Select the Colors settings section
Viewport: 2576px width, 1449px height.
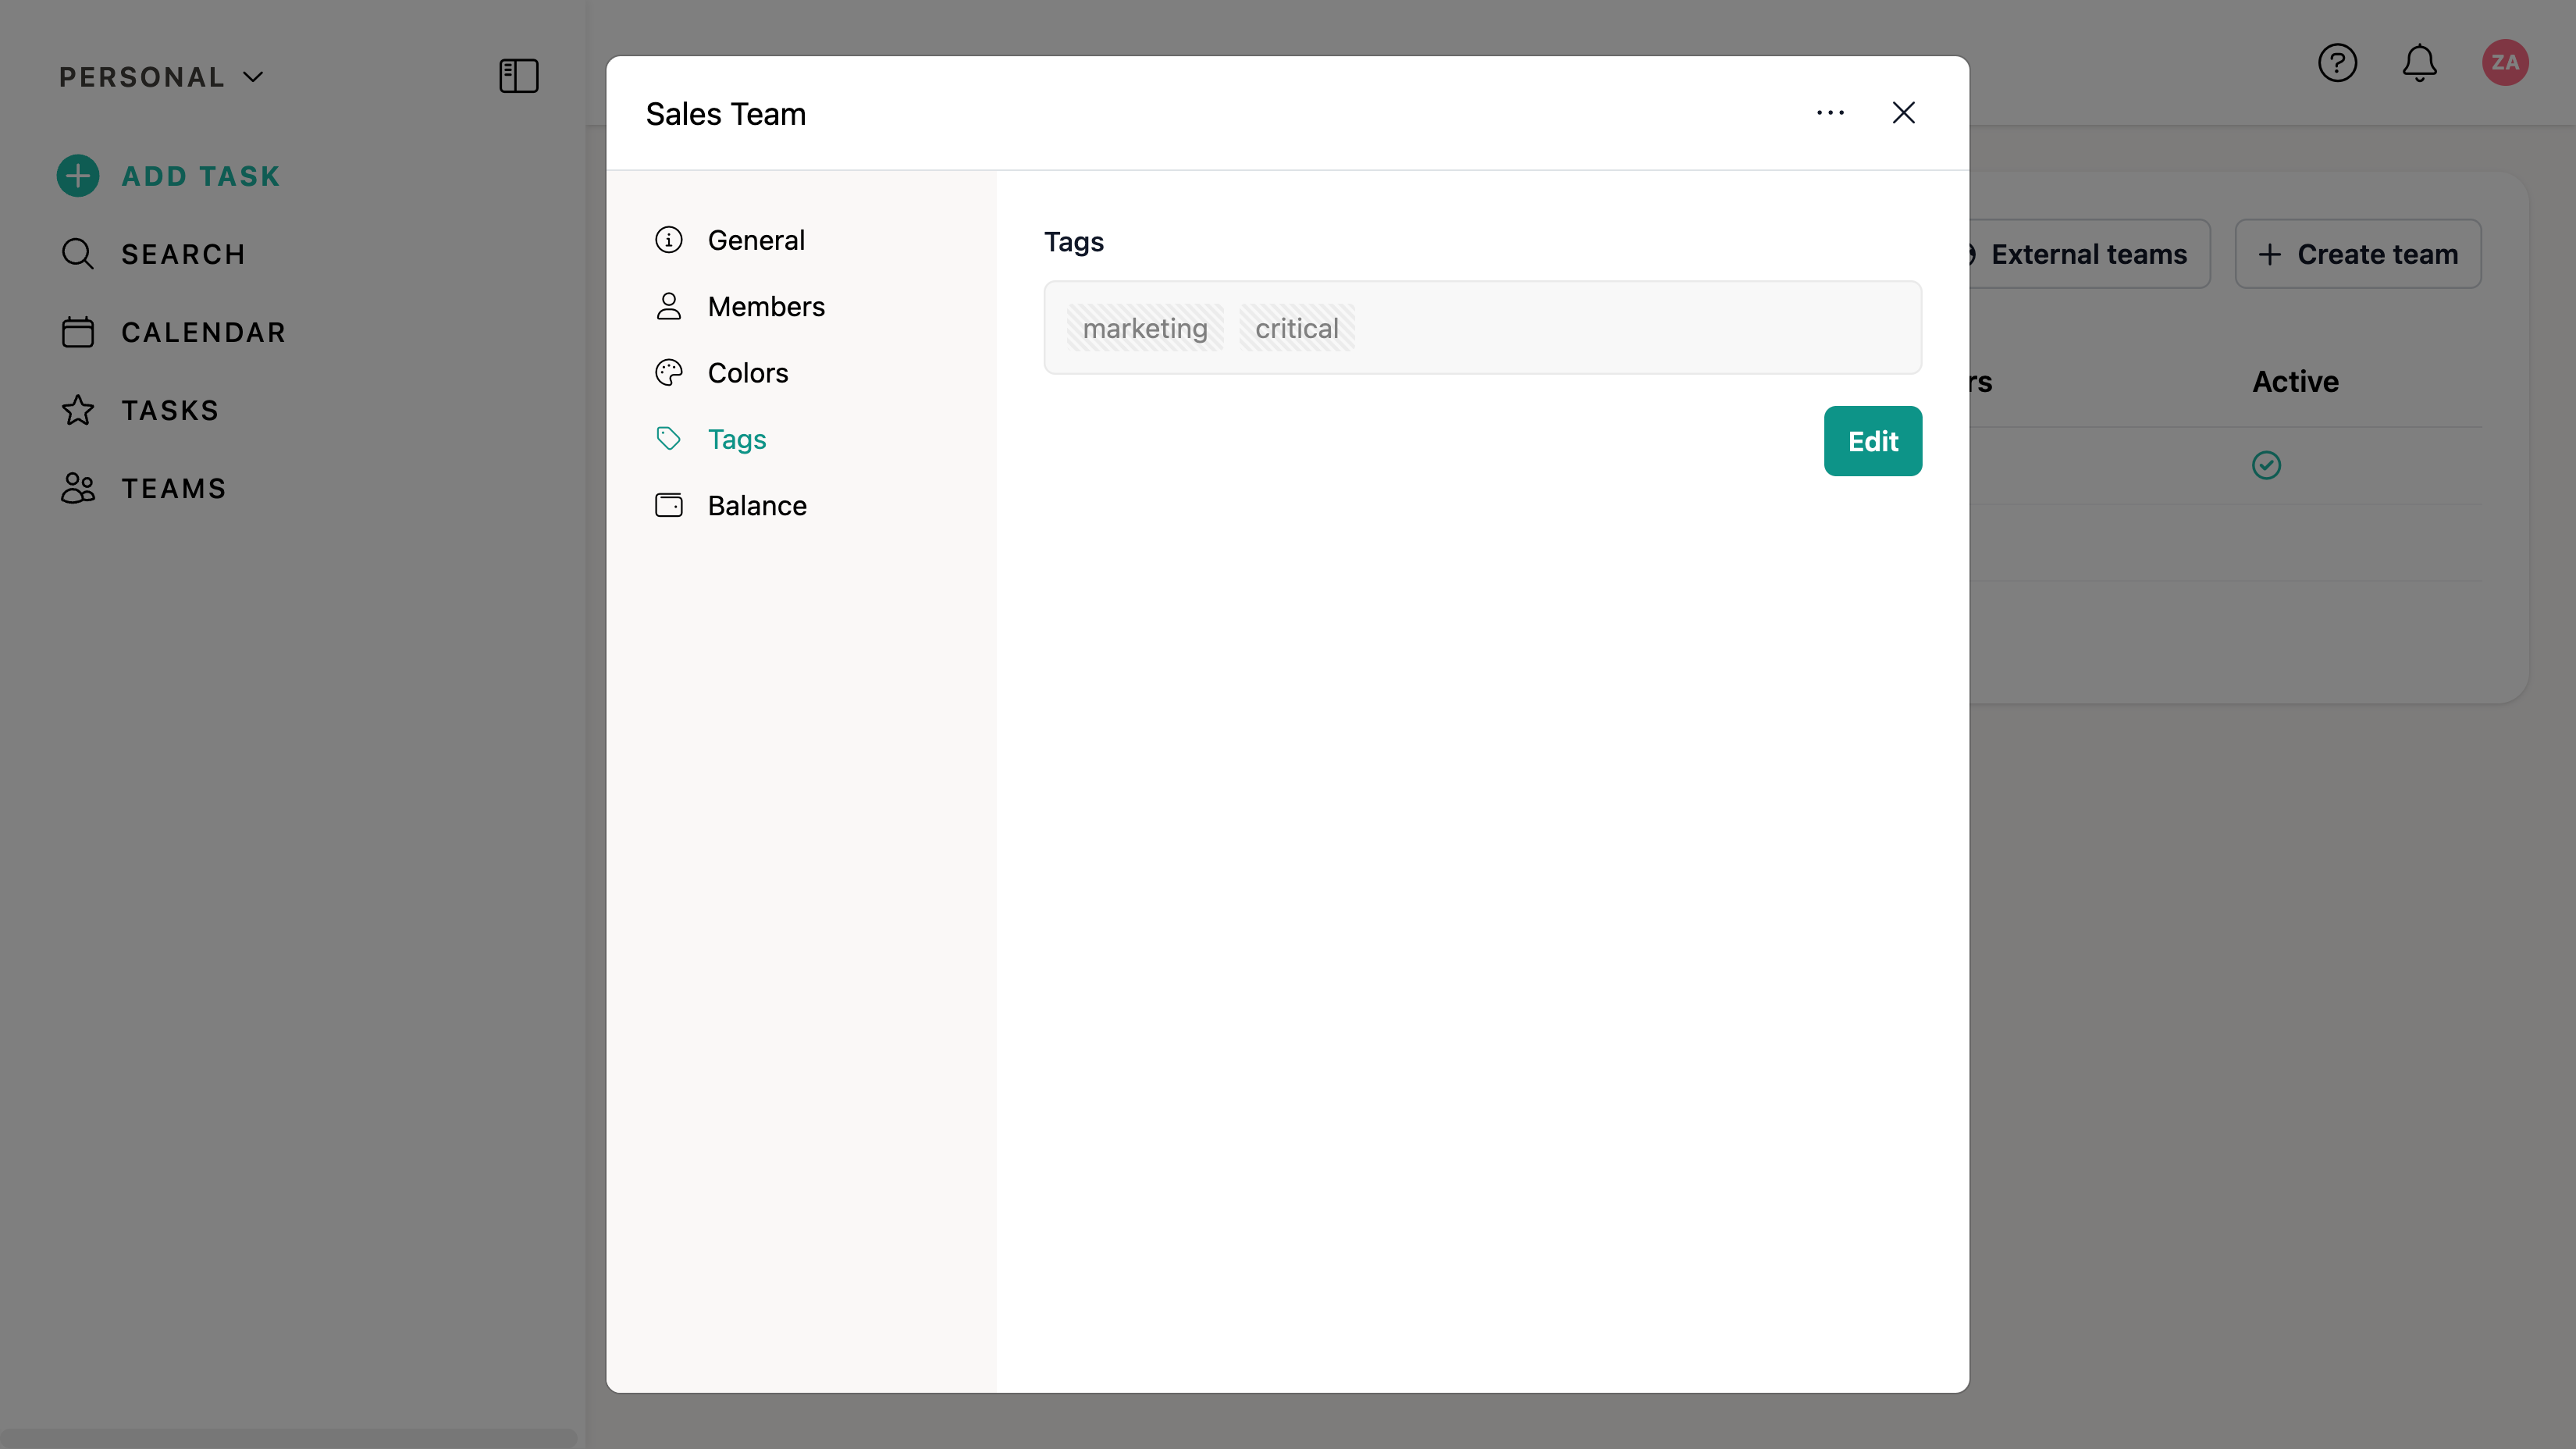(747, 373)
